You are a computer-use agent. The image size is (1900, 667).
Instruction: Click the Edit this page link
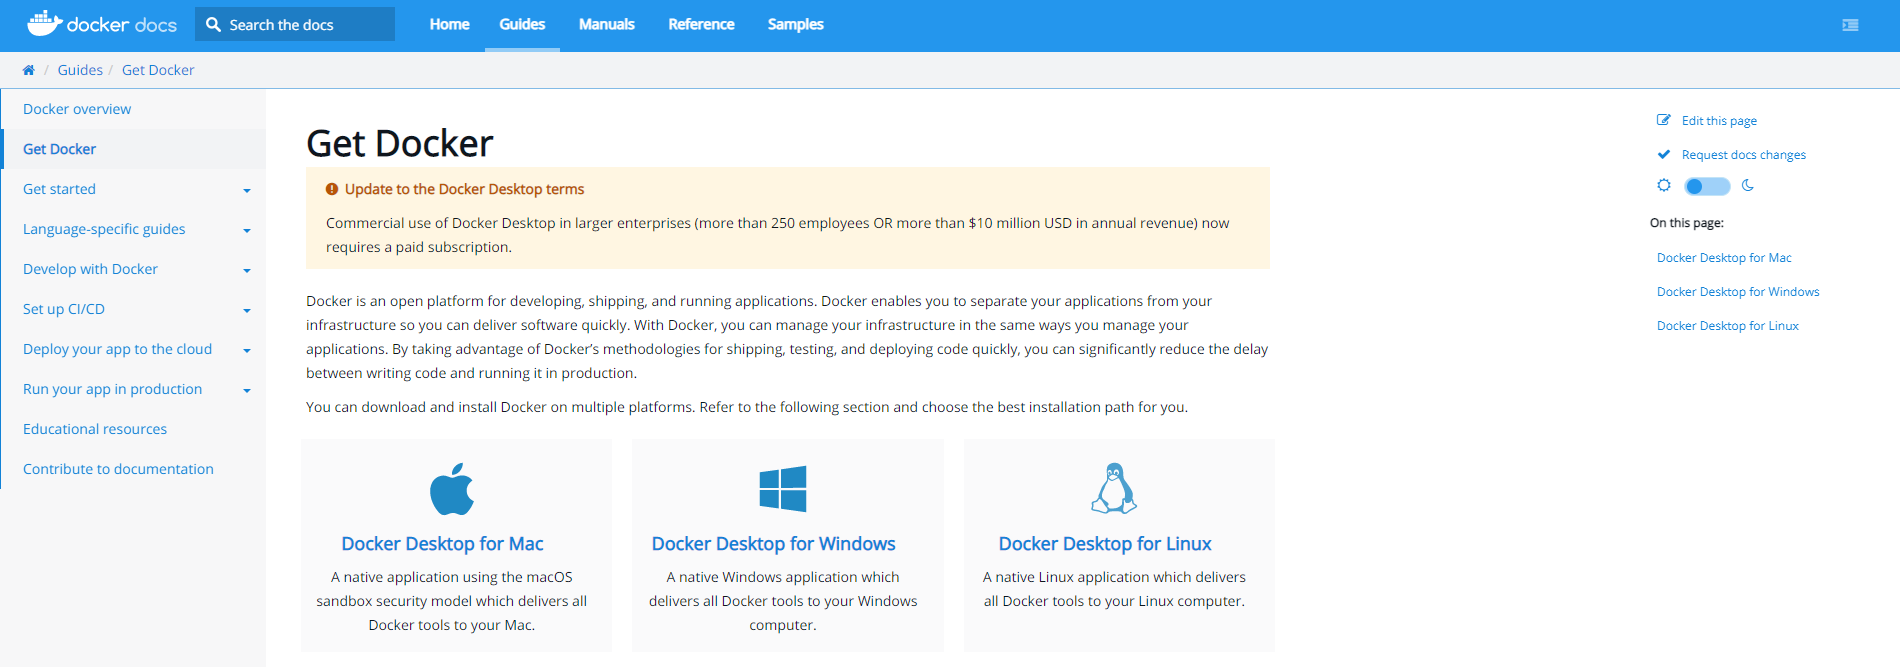1719,121
